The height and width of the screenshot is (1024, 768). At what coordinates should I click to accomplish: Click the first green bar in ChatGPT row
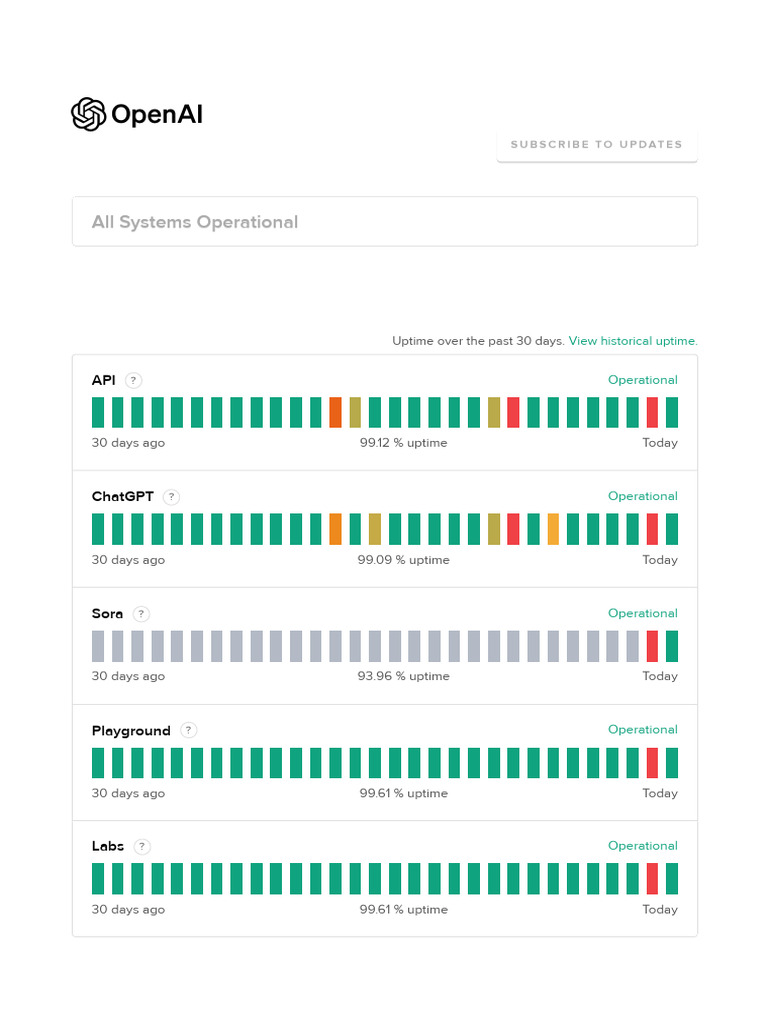click(x=98, y=529)
